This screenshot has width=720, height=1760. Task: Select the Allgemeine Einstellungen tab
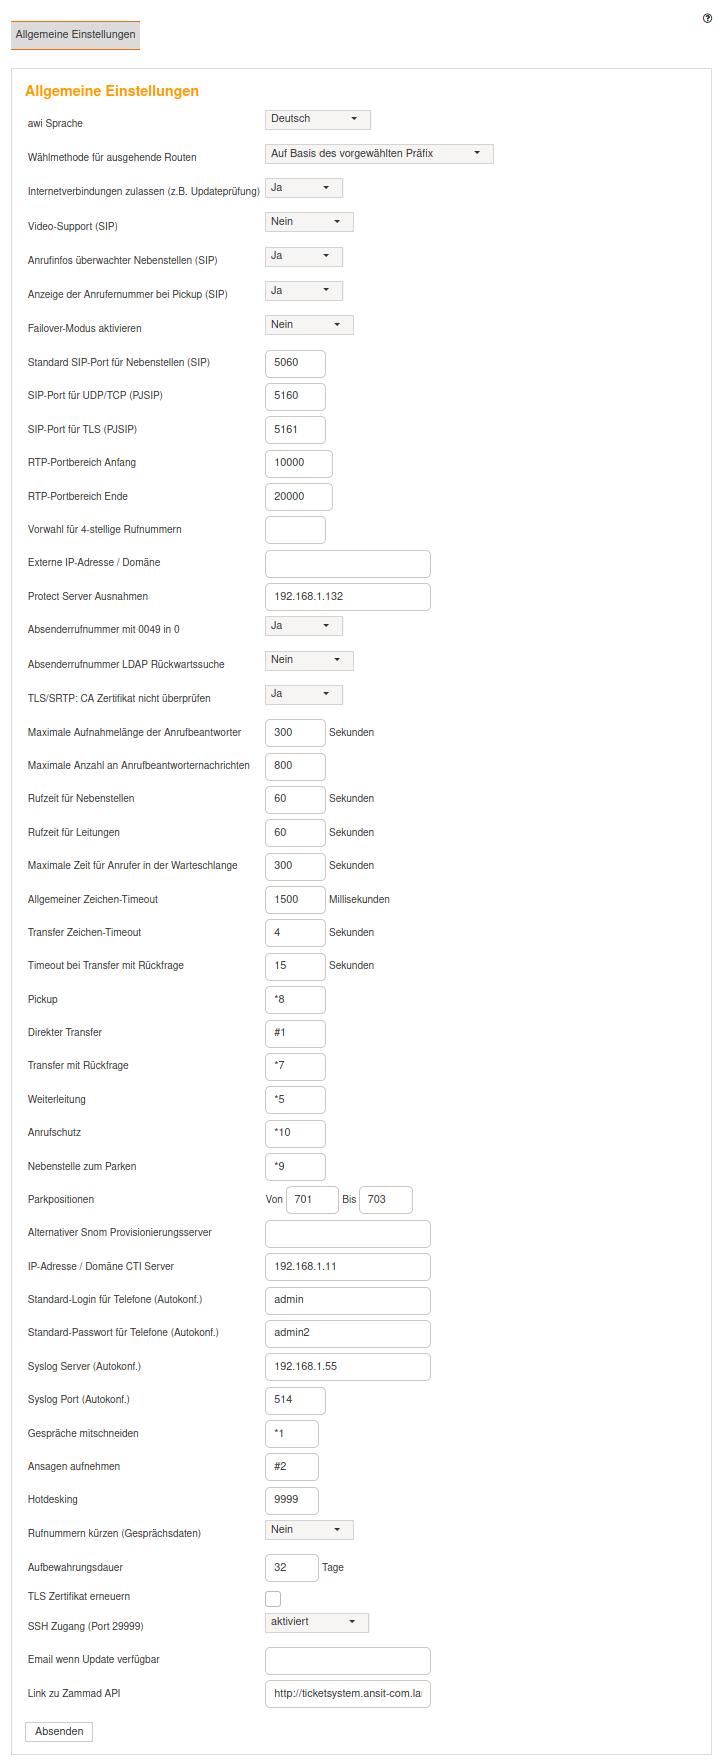coord(75,35)
